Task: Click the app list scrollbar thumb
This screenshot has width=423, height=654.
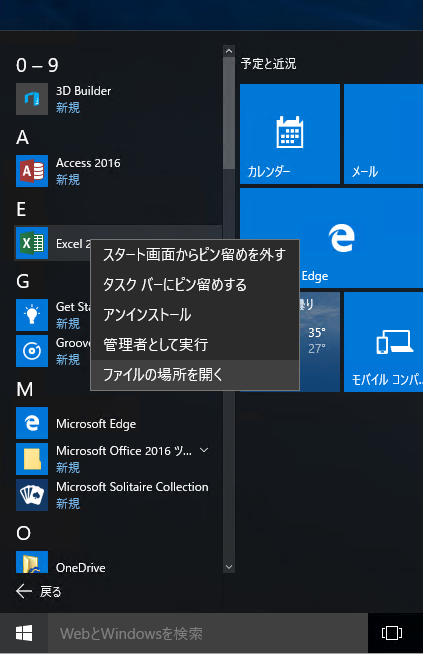Action: click(x=229, y=113)
